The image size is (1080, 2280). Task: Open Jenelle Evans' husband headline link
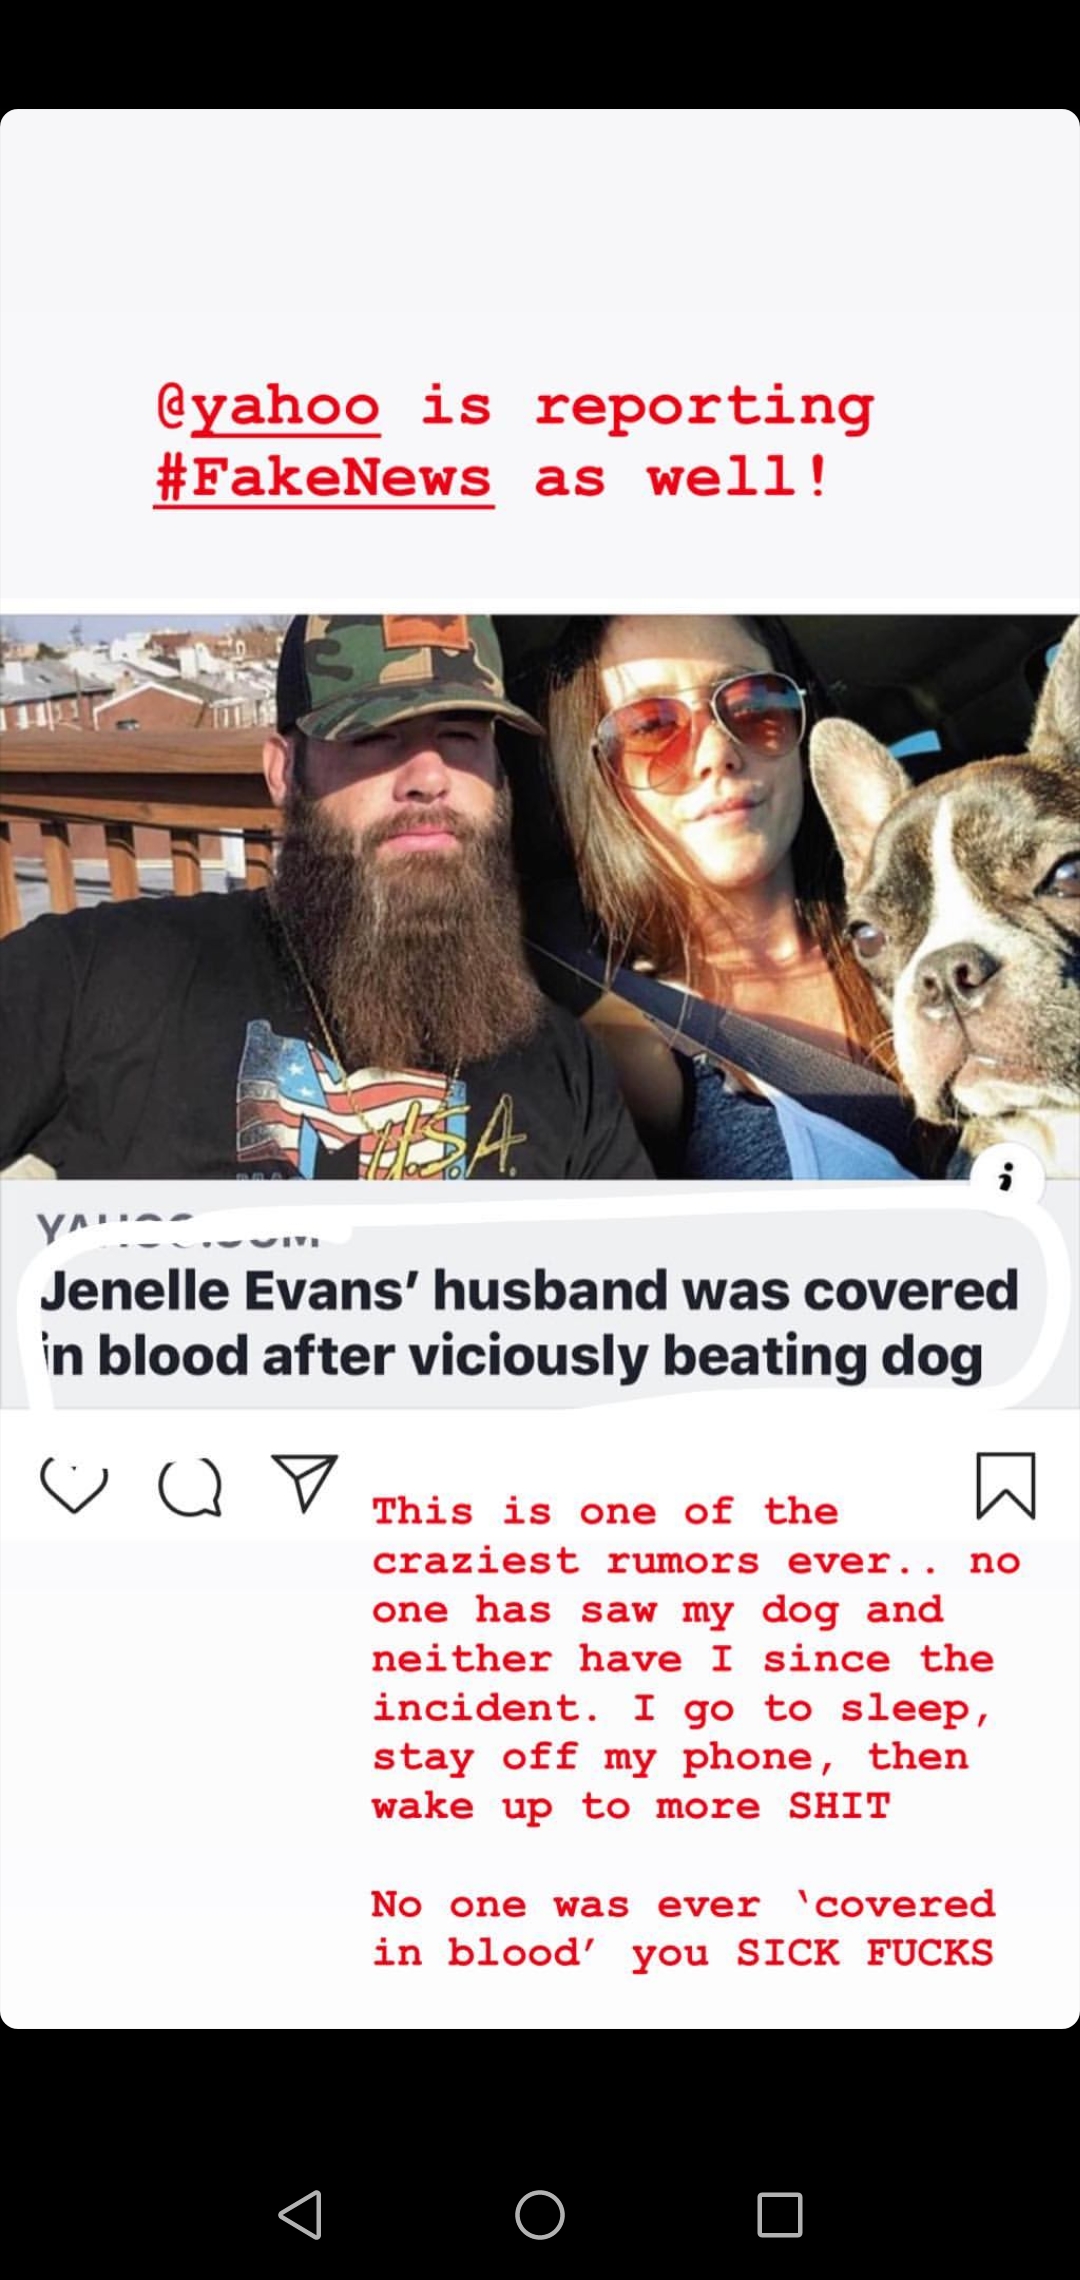pos(530,1322)
